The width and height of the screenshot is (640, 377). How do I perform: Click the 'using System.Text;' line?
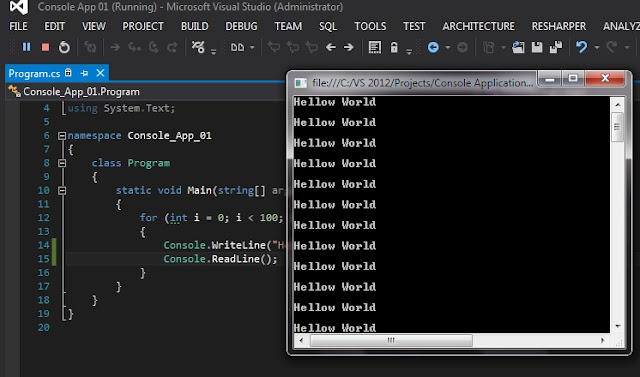[121, 108]
